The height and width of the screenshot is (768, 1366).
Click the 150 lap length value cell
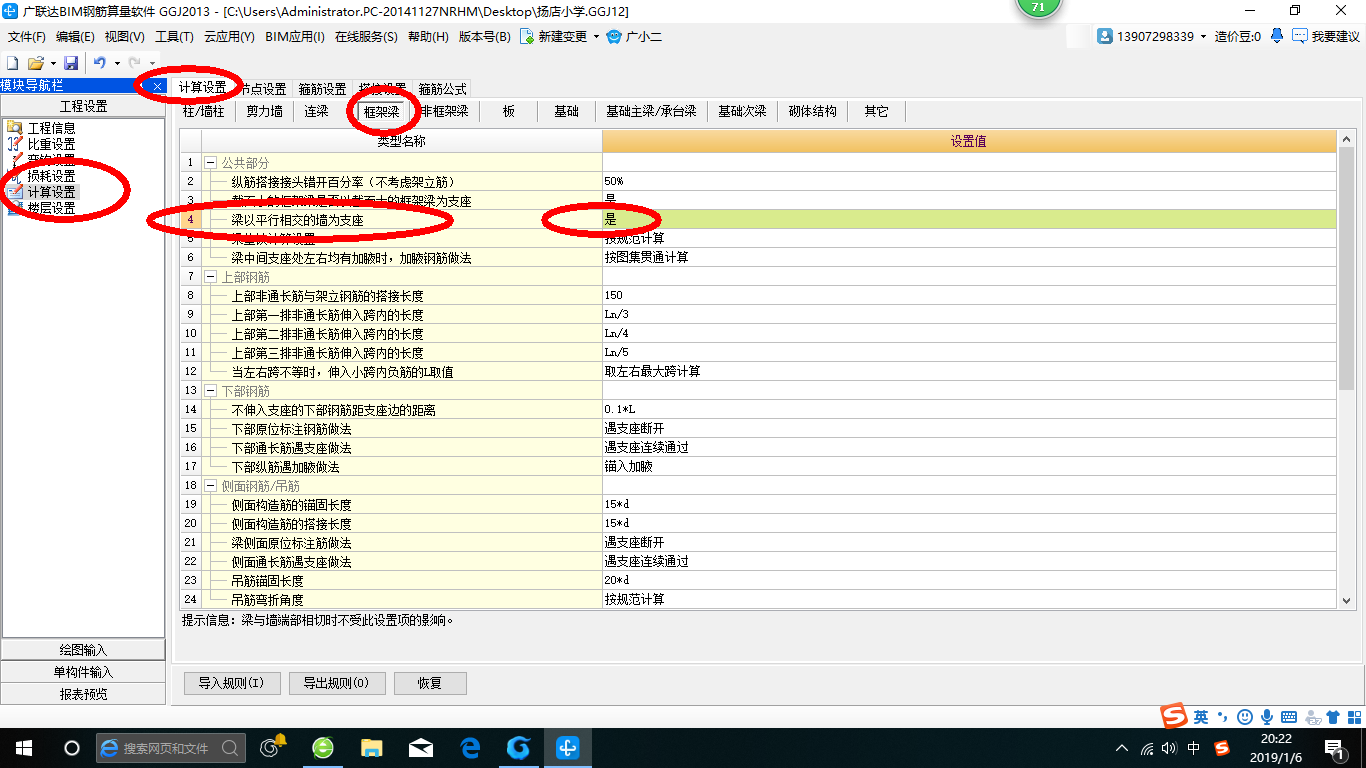tap(969, 295)
